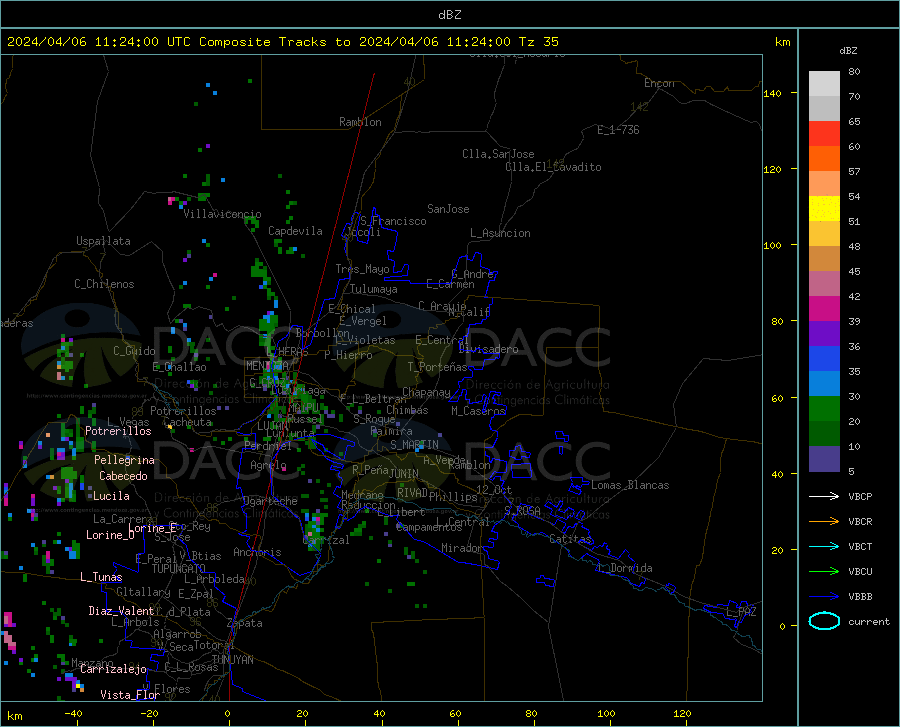Click the Uspallata map label

[x=103, y=241]
